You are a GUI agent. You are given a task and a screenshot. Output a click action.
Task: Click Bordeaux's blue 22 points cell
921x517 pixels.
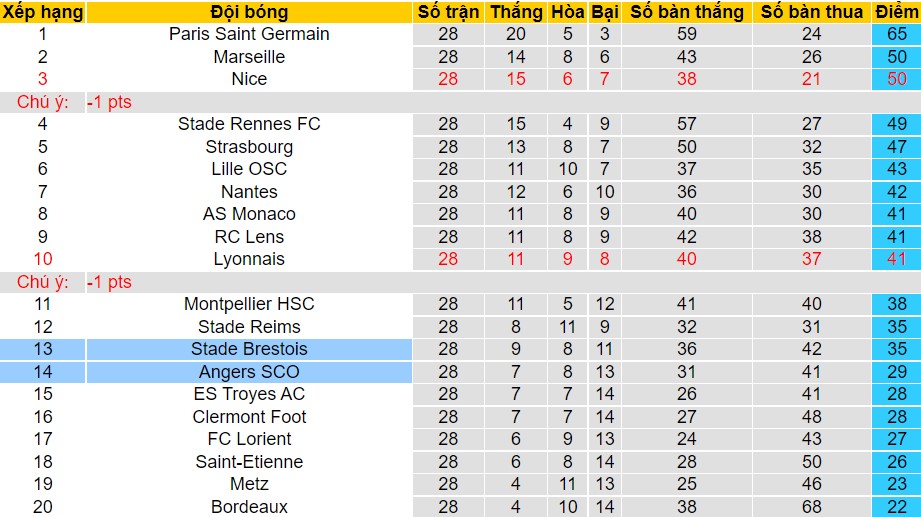point(896,507)
